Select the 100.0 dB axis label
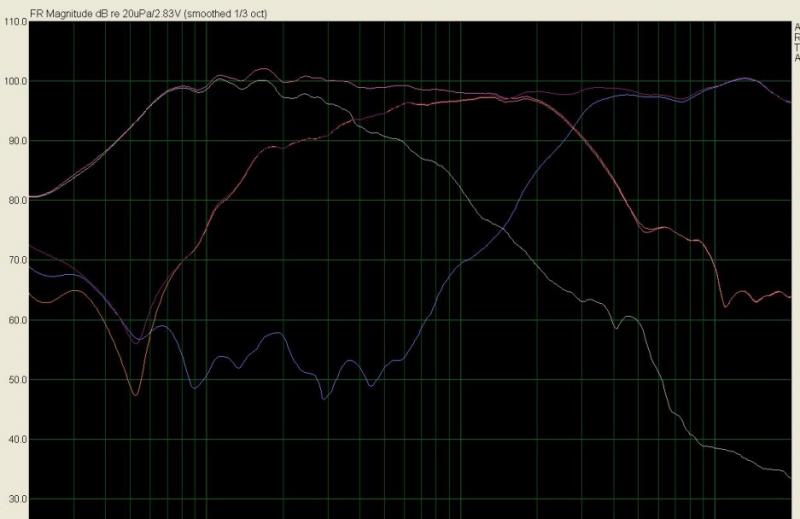Screen dimensions: 800x519 tap(15, 81)
